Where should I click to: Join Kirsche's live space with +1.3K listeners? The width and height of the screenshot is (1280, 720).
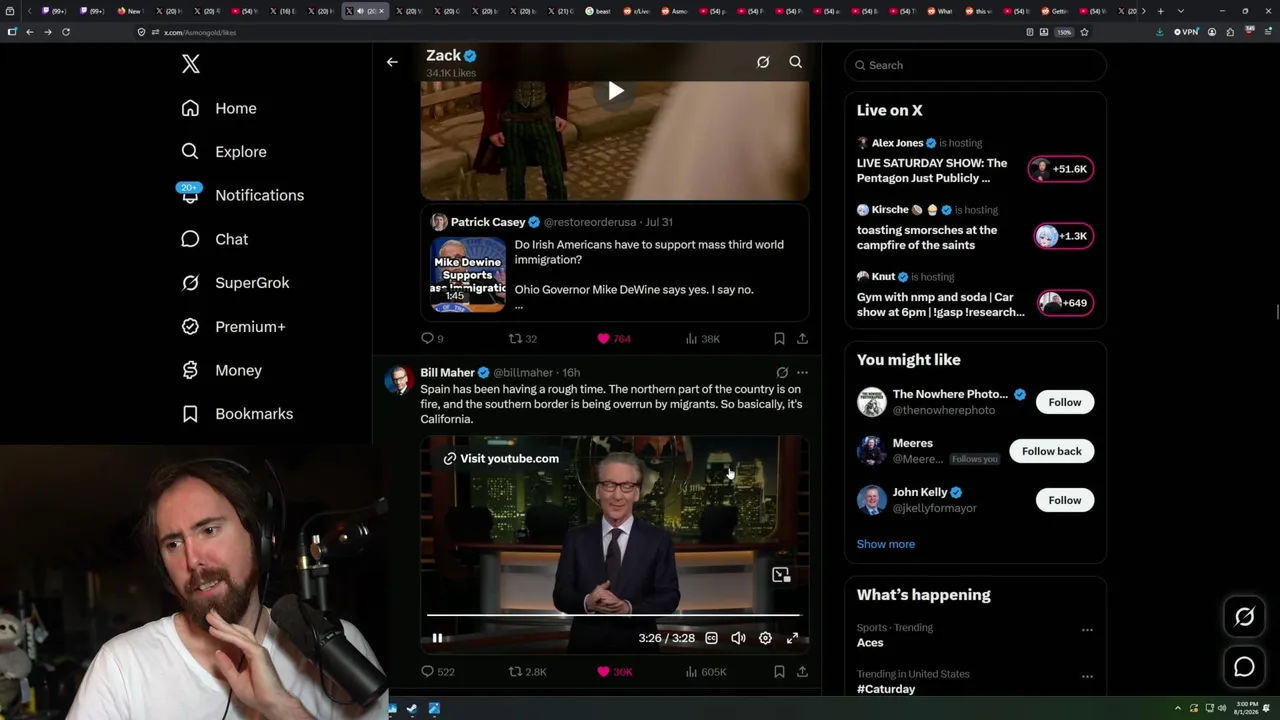[1064, 236]
